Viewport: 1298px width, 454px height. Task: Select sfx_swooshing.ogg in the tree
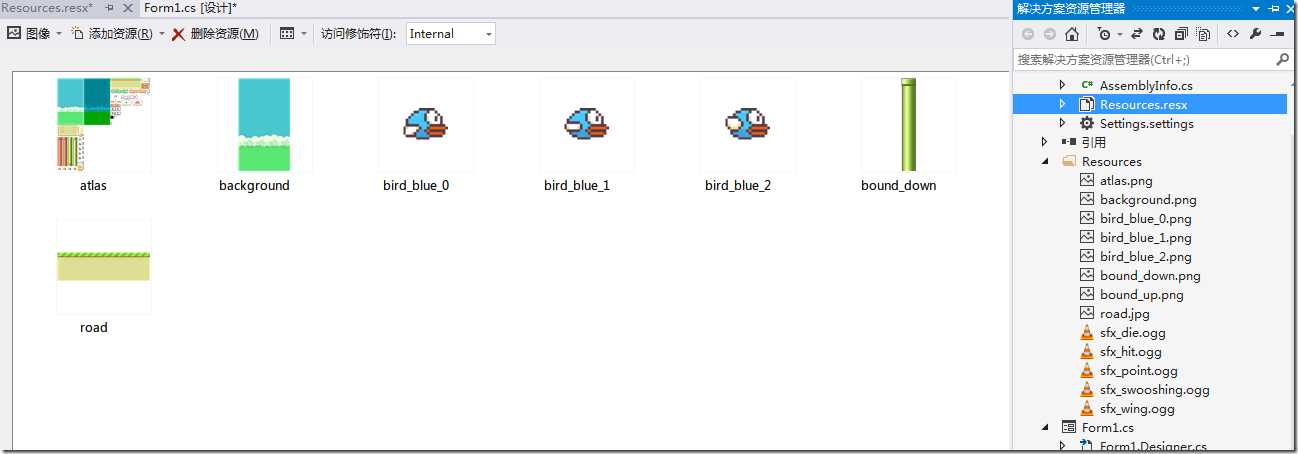click(x=1154, y=390)
